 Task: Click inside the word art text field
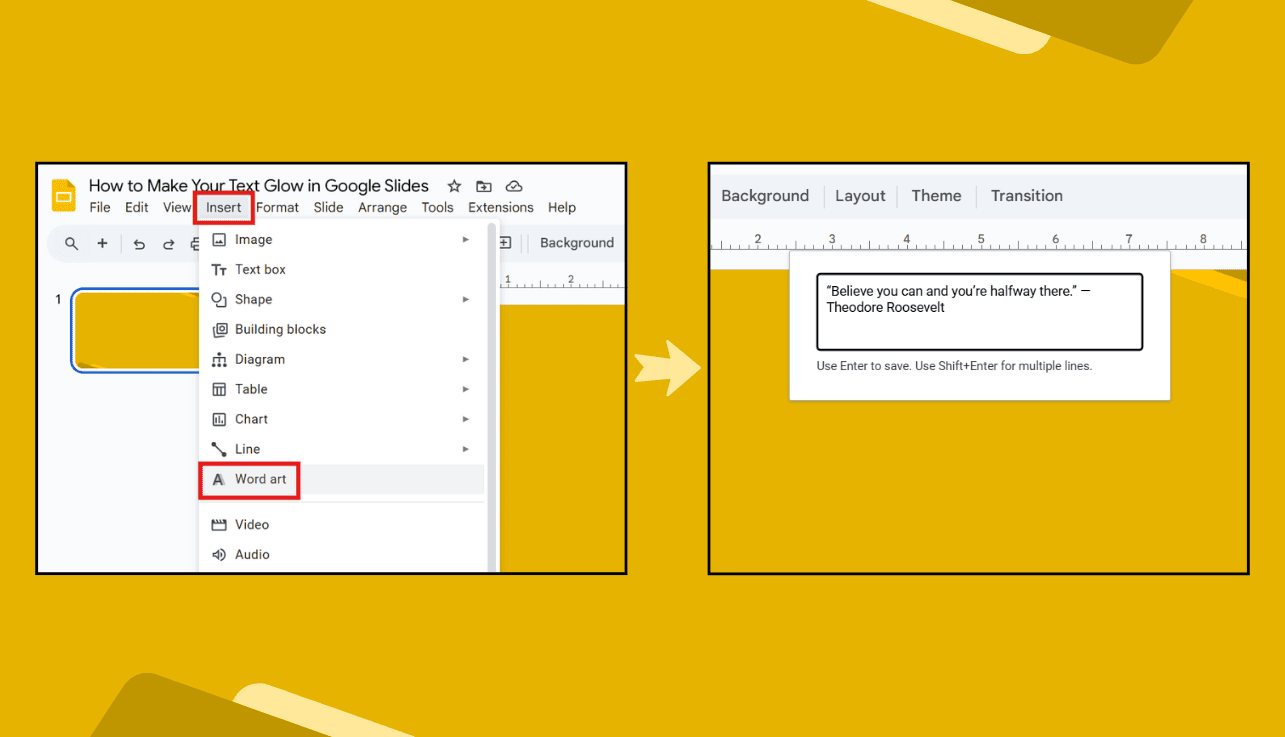coord(978,310)
